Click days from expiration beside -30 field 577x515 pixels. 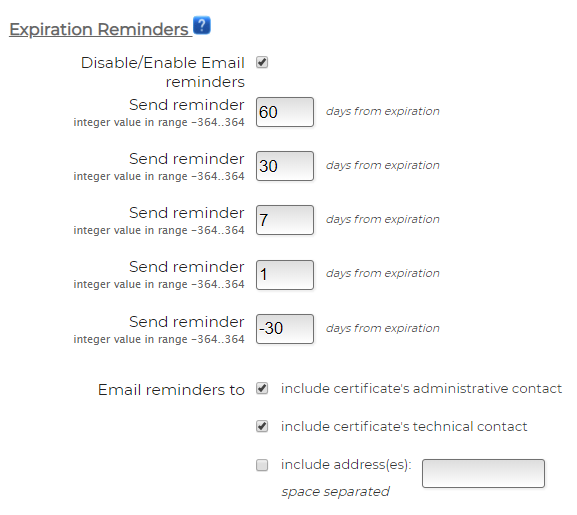click(x=383, y=328)
